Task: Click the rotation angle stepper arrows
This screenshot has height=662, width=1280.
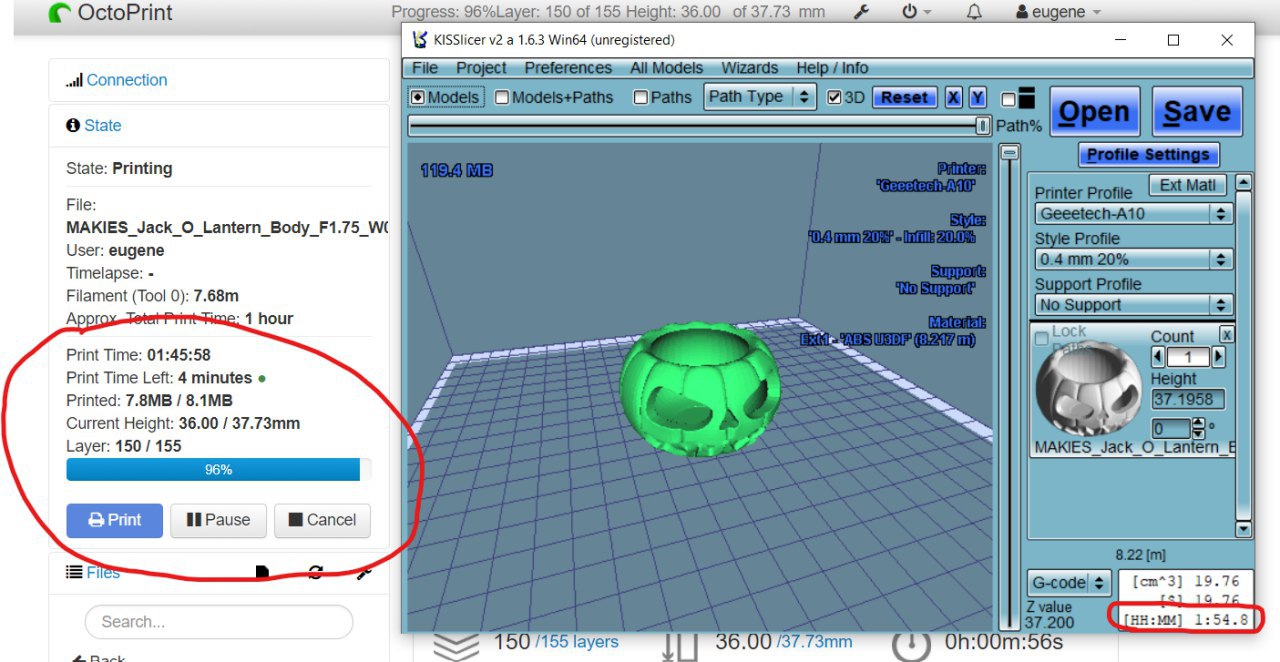Action: coord(1198,429)
